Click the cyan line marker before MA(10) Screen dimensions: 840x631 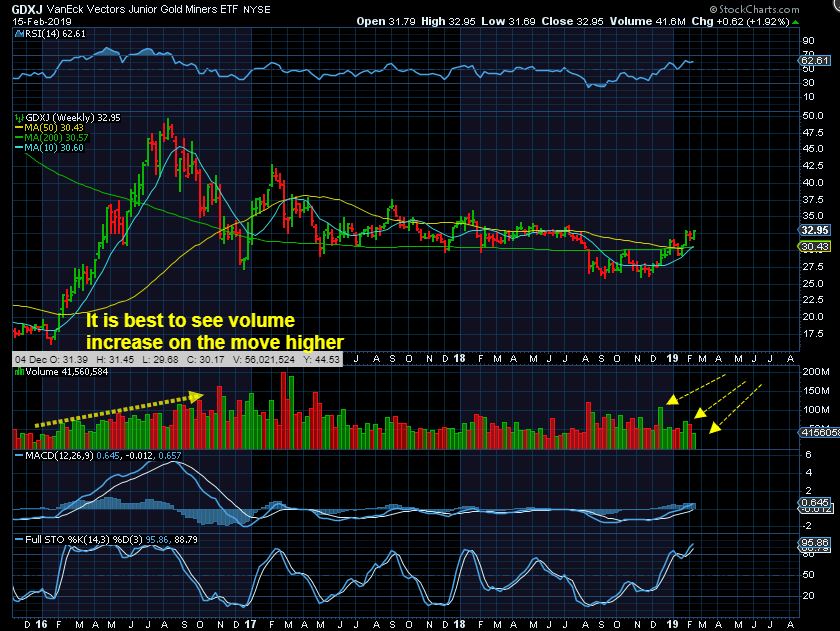[19, 148]
